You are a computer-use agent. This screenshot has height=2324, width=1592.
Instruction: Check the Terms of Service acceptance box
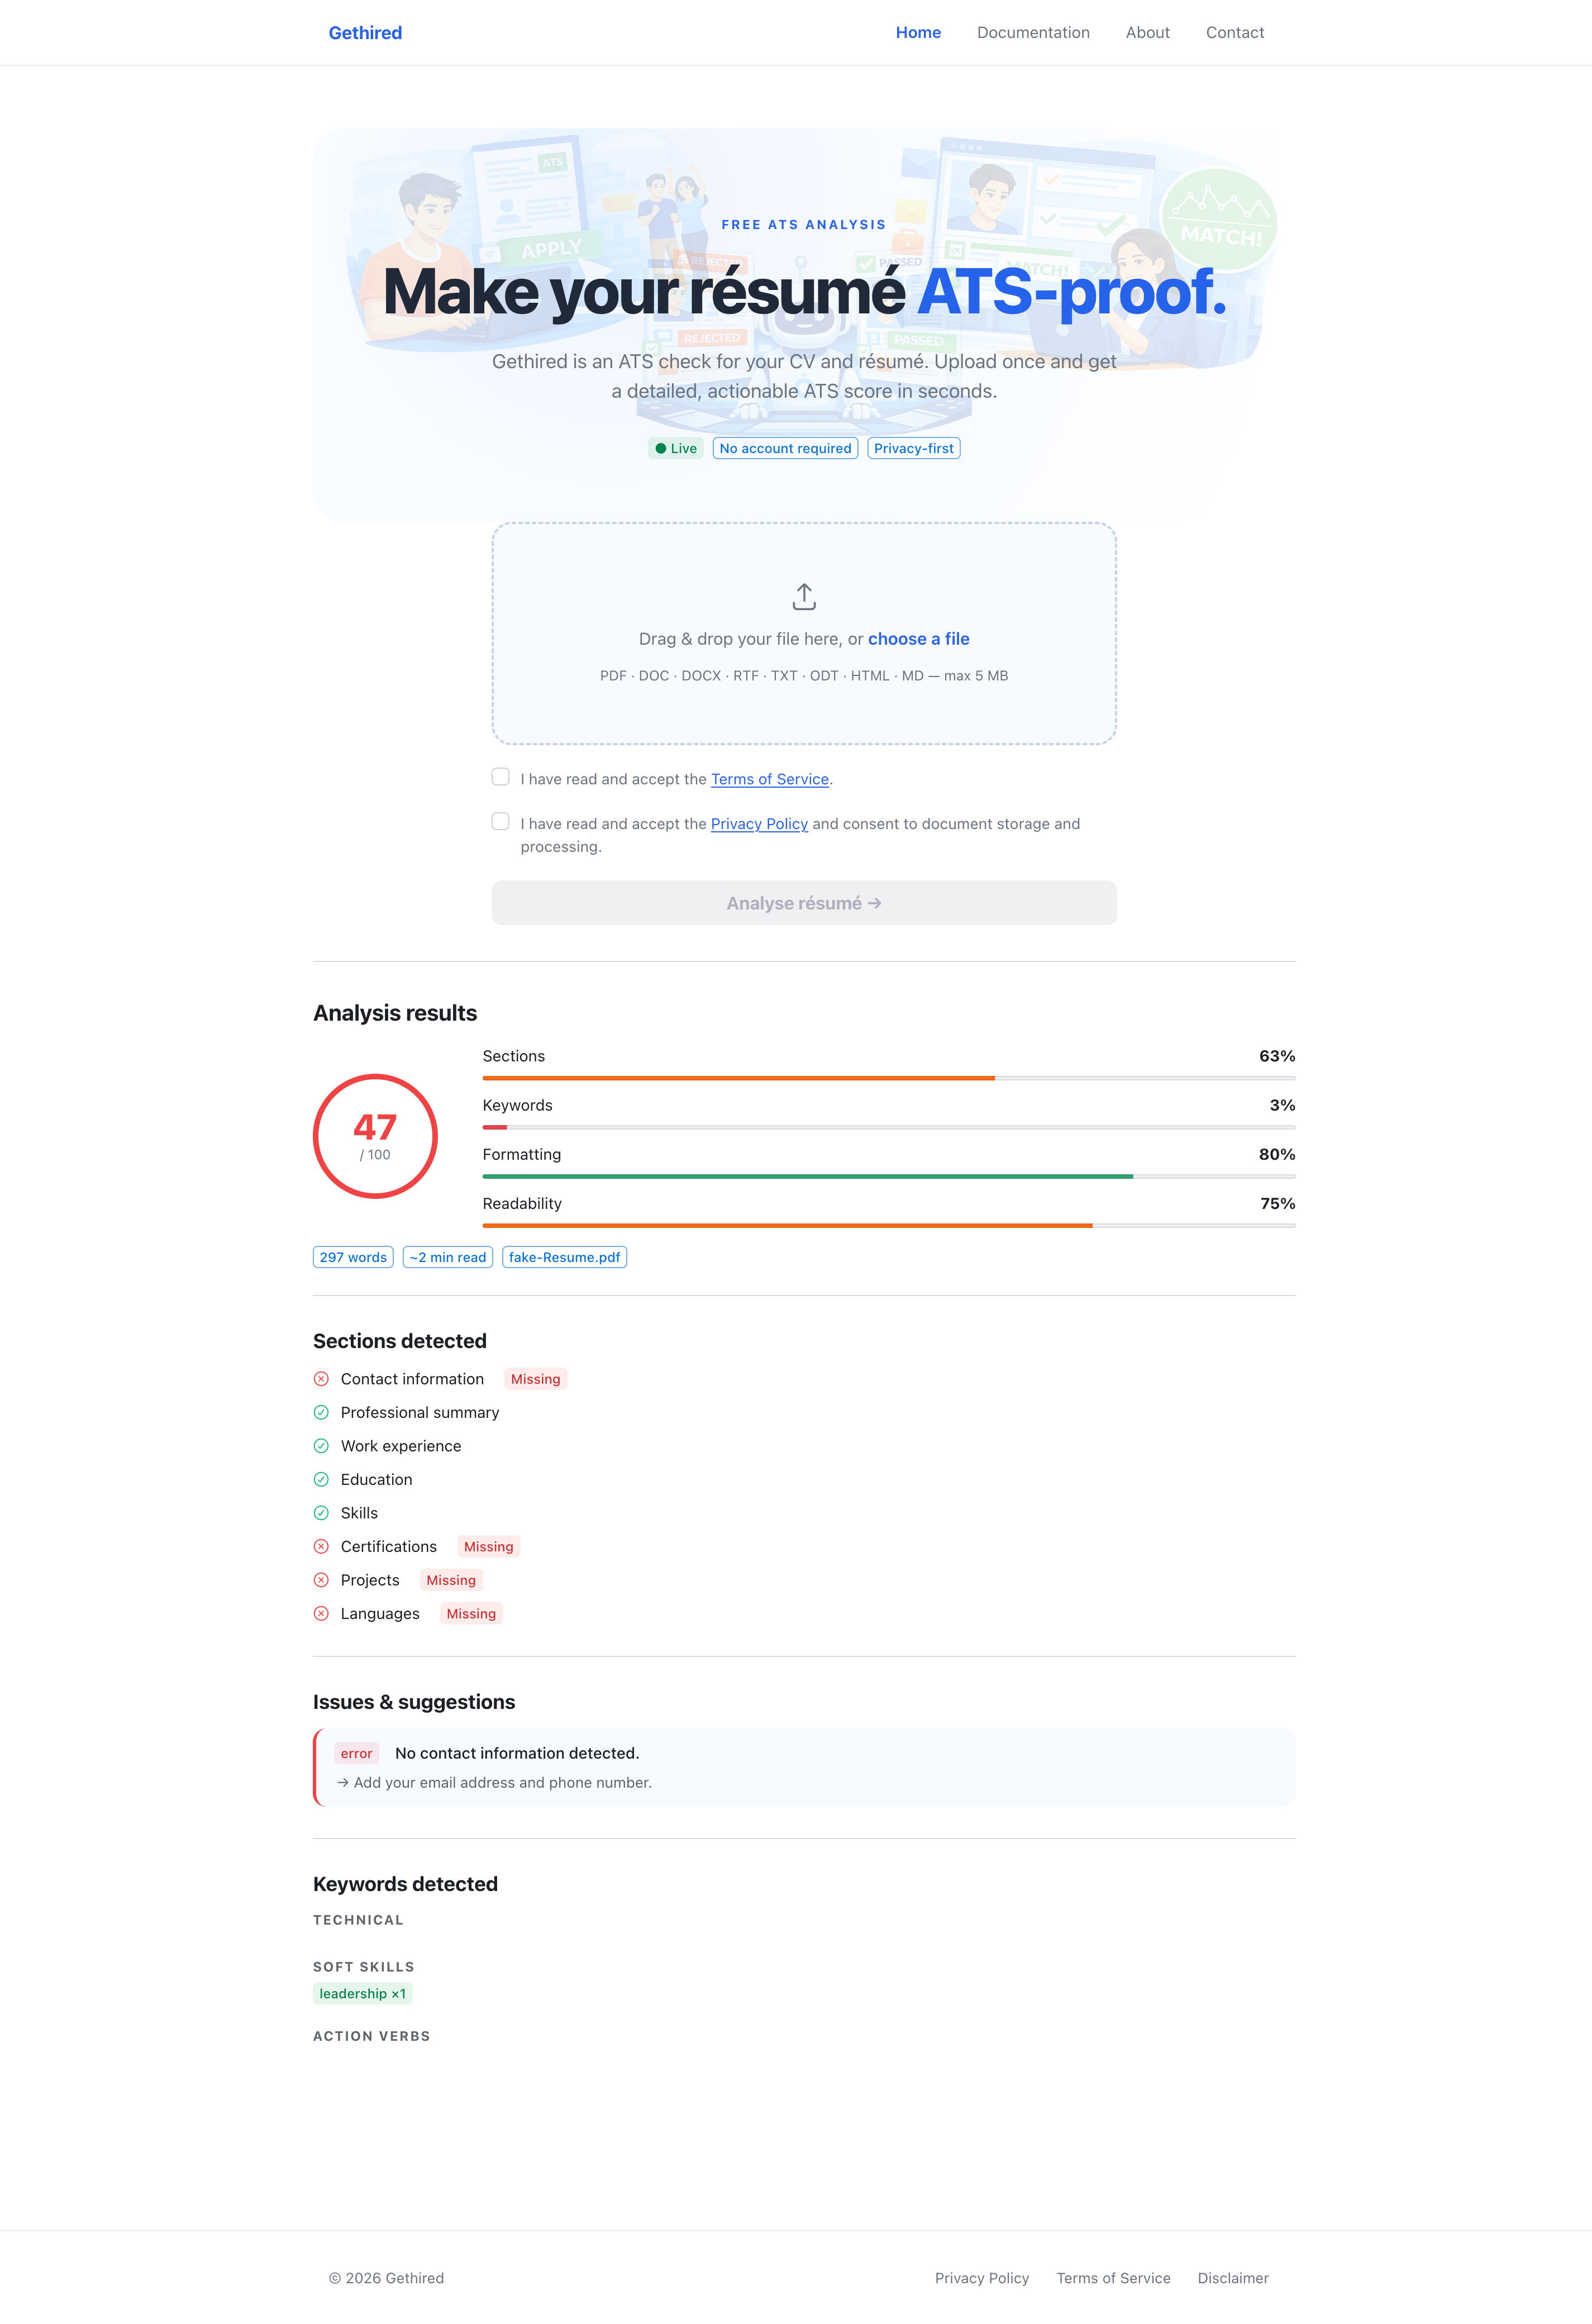point(501,777)
